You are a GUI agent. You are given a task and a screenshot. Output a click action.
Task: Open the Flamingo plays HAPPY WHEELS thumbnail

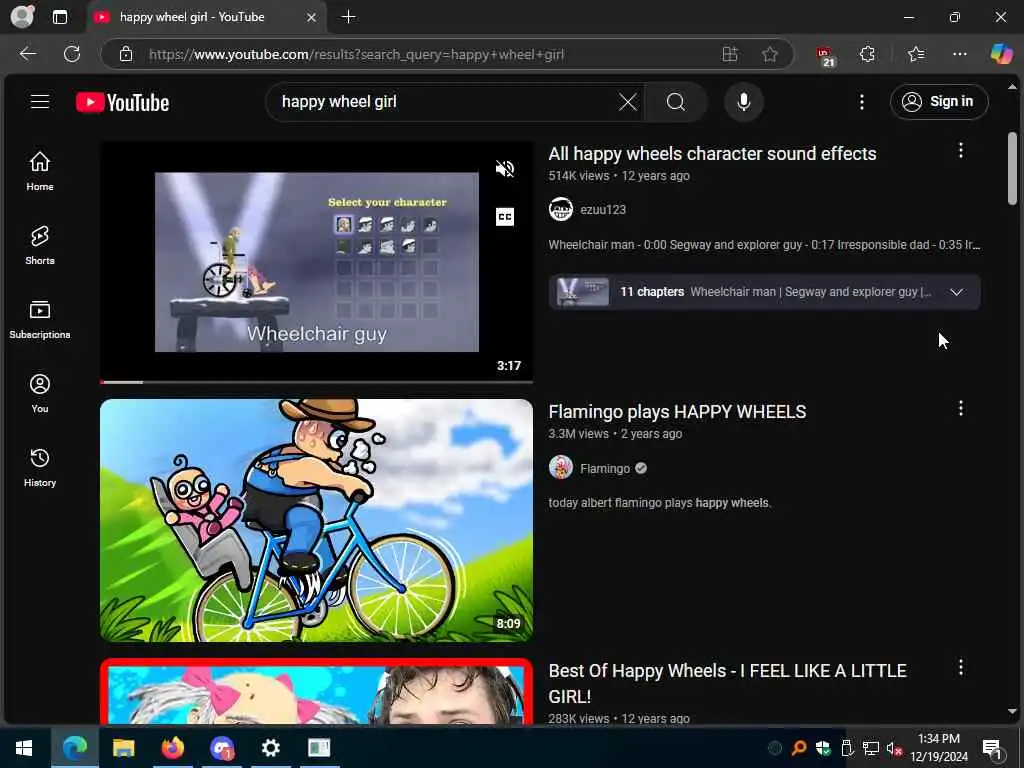pyautogui.click(x=316, y=520)
